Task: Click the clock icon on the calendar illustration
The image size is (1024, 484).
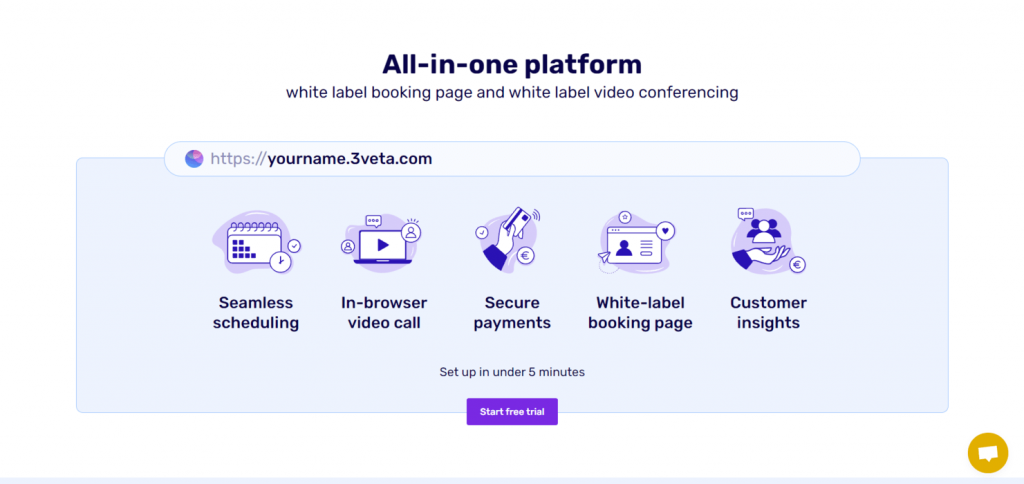Action: [x=280, y=262]
